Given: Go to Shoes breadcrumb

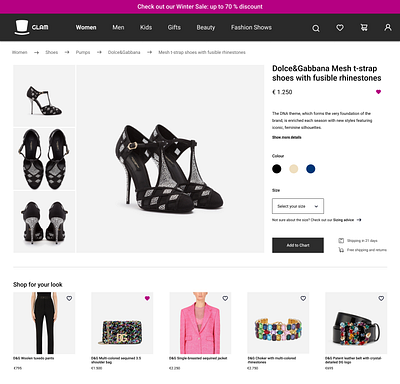Looking at the screenshot, I should click(x=52, y=52).
